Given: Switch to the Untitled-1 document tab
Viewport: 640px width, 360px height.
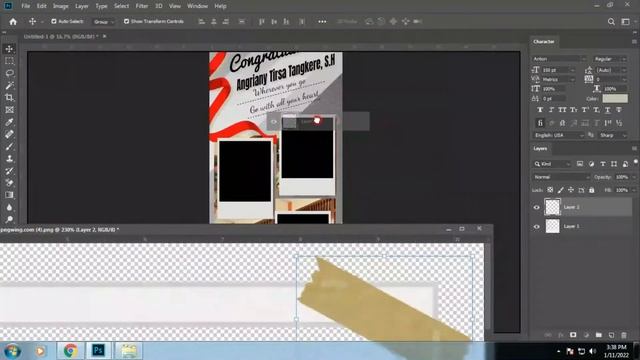Looking at the screenshot, I should tap(61, 36).
